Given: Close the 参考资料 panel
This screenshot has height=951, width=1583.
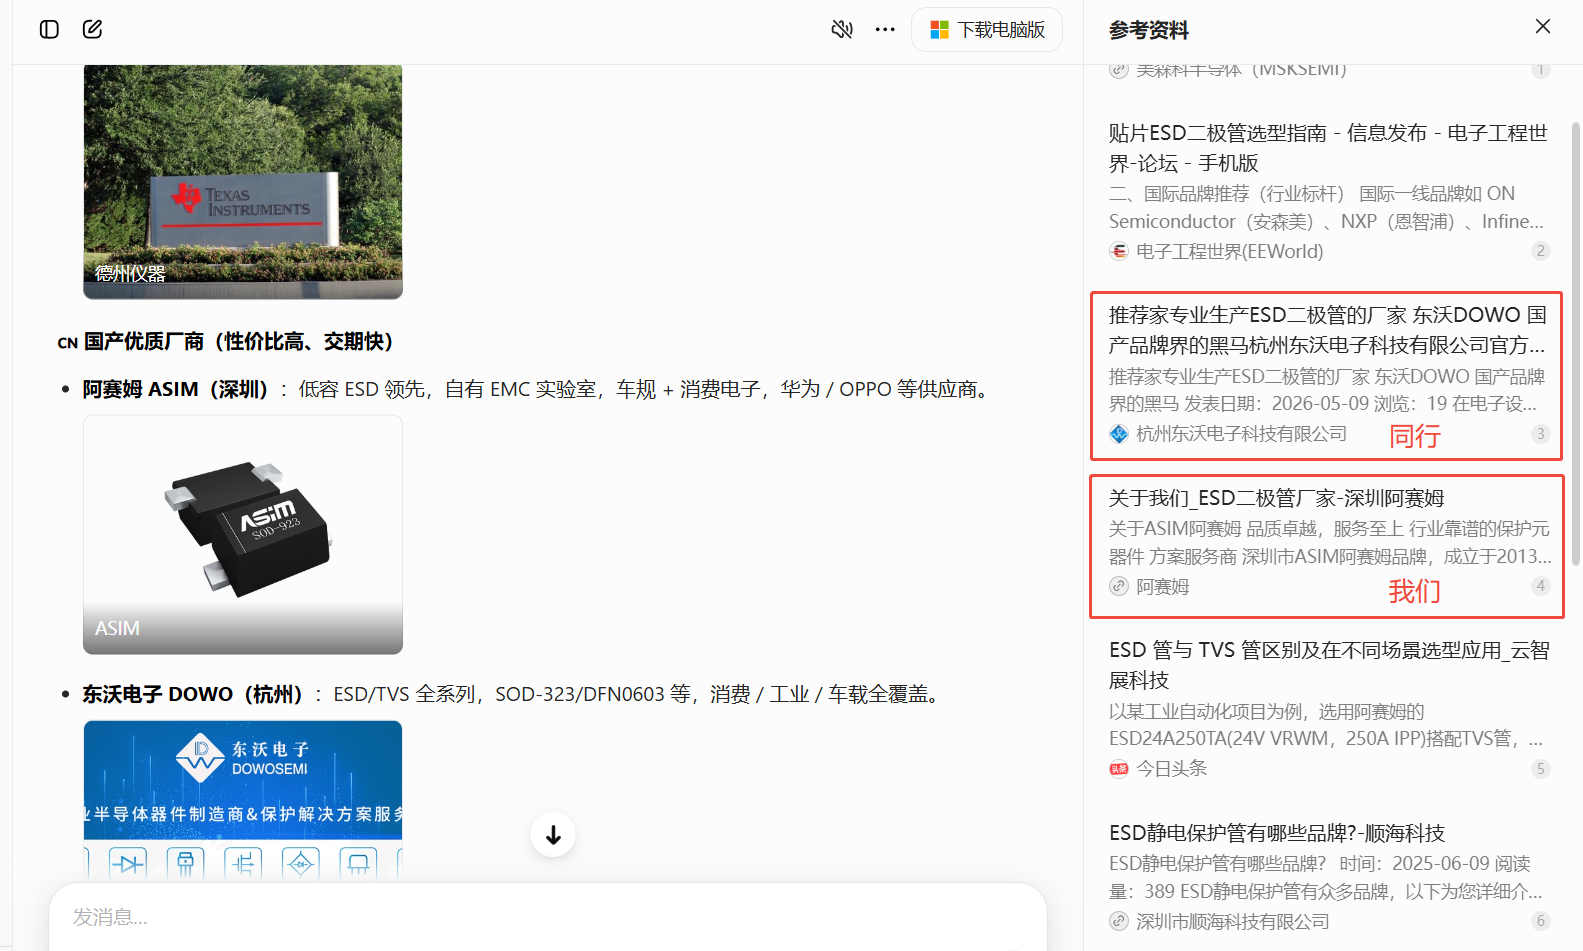Looking at the screenshot, I should pos(1543,26).
